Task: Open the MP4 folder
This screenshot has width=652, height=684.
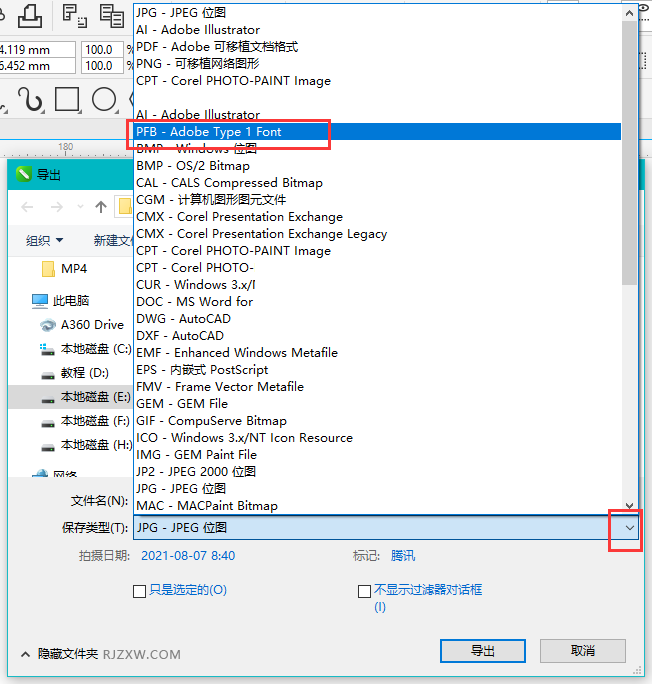Action: pos(73,269)
